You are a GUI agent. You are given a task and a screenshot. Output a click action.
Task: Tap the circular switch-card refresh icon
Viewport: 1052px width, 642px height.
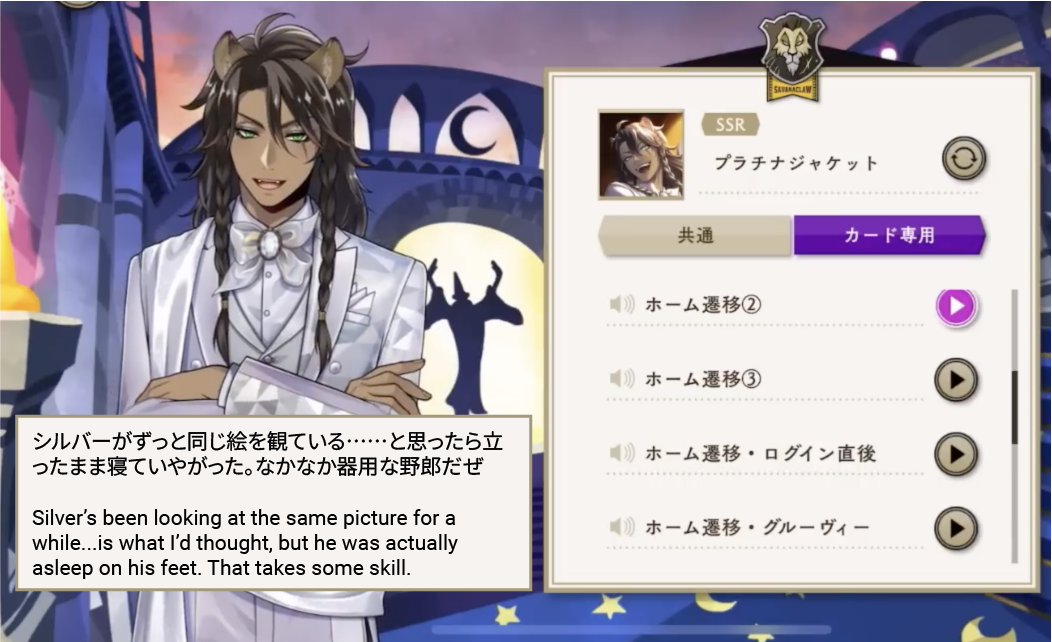point(963,159)
